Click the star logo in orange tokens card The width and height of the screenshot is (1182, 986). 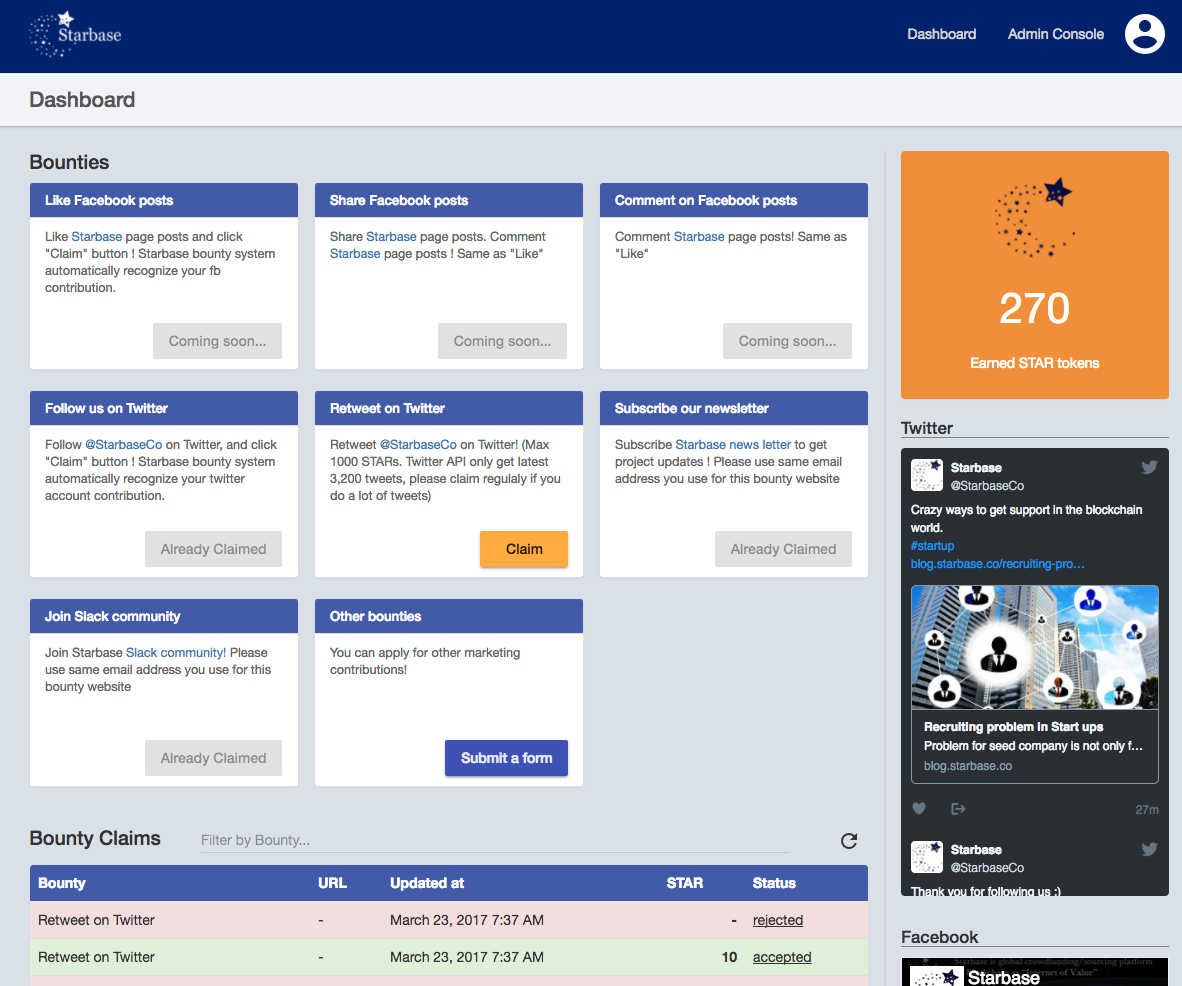[x=1034, y=218]
